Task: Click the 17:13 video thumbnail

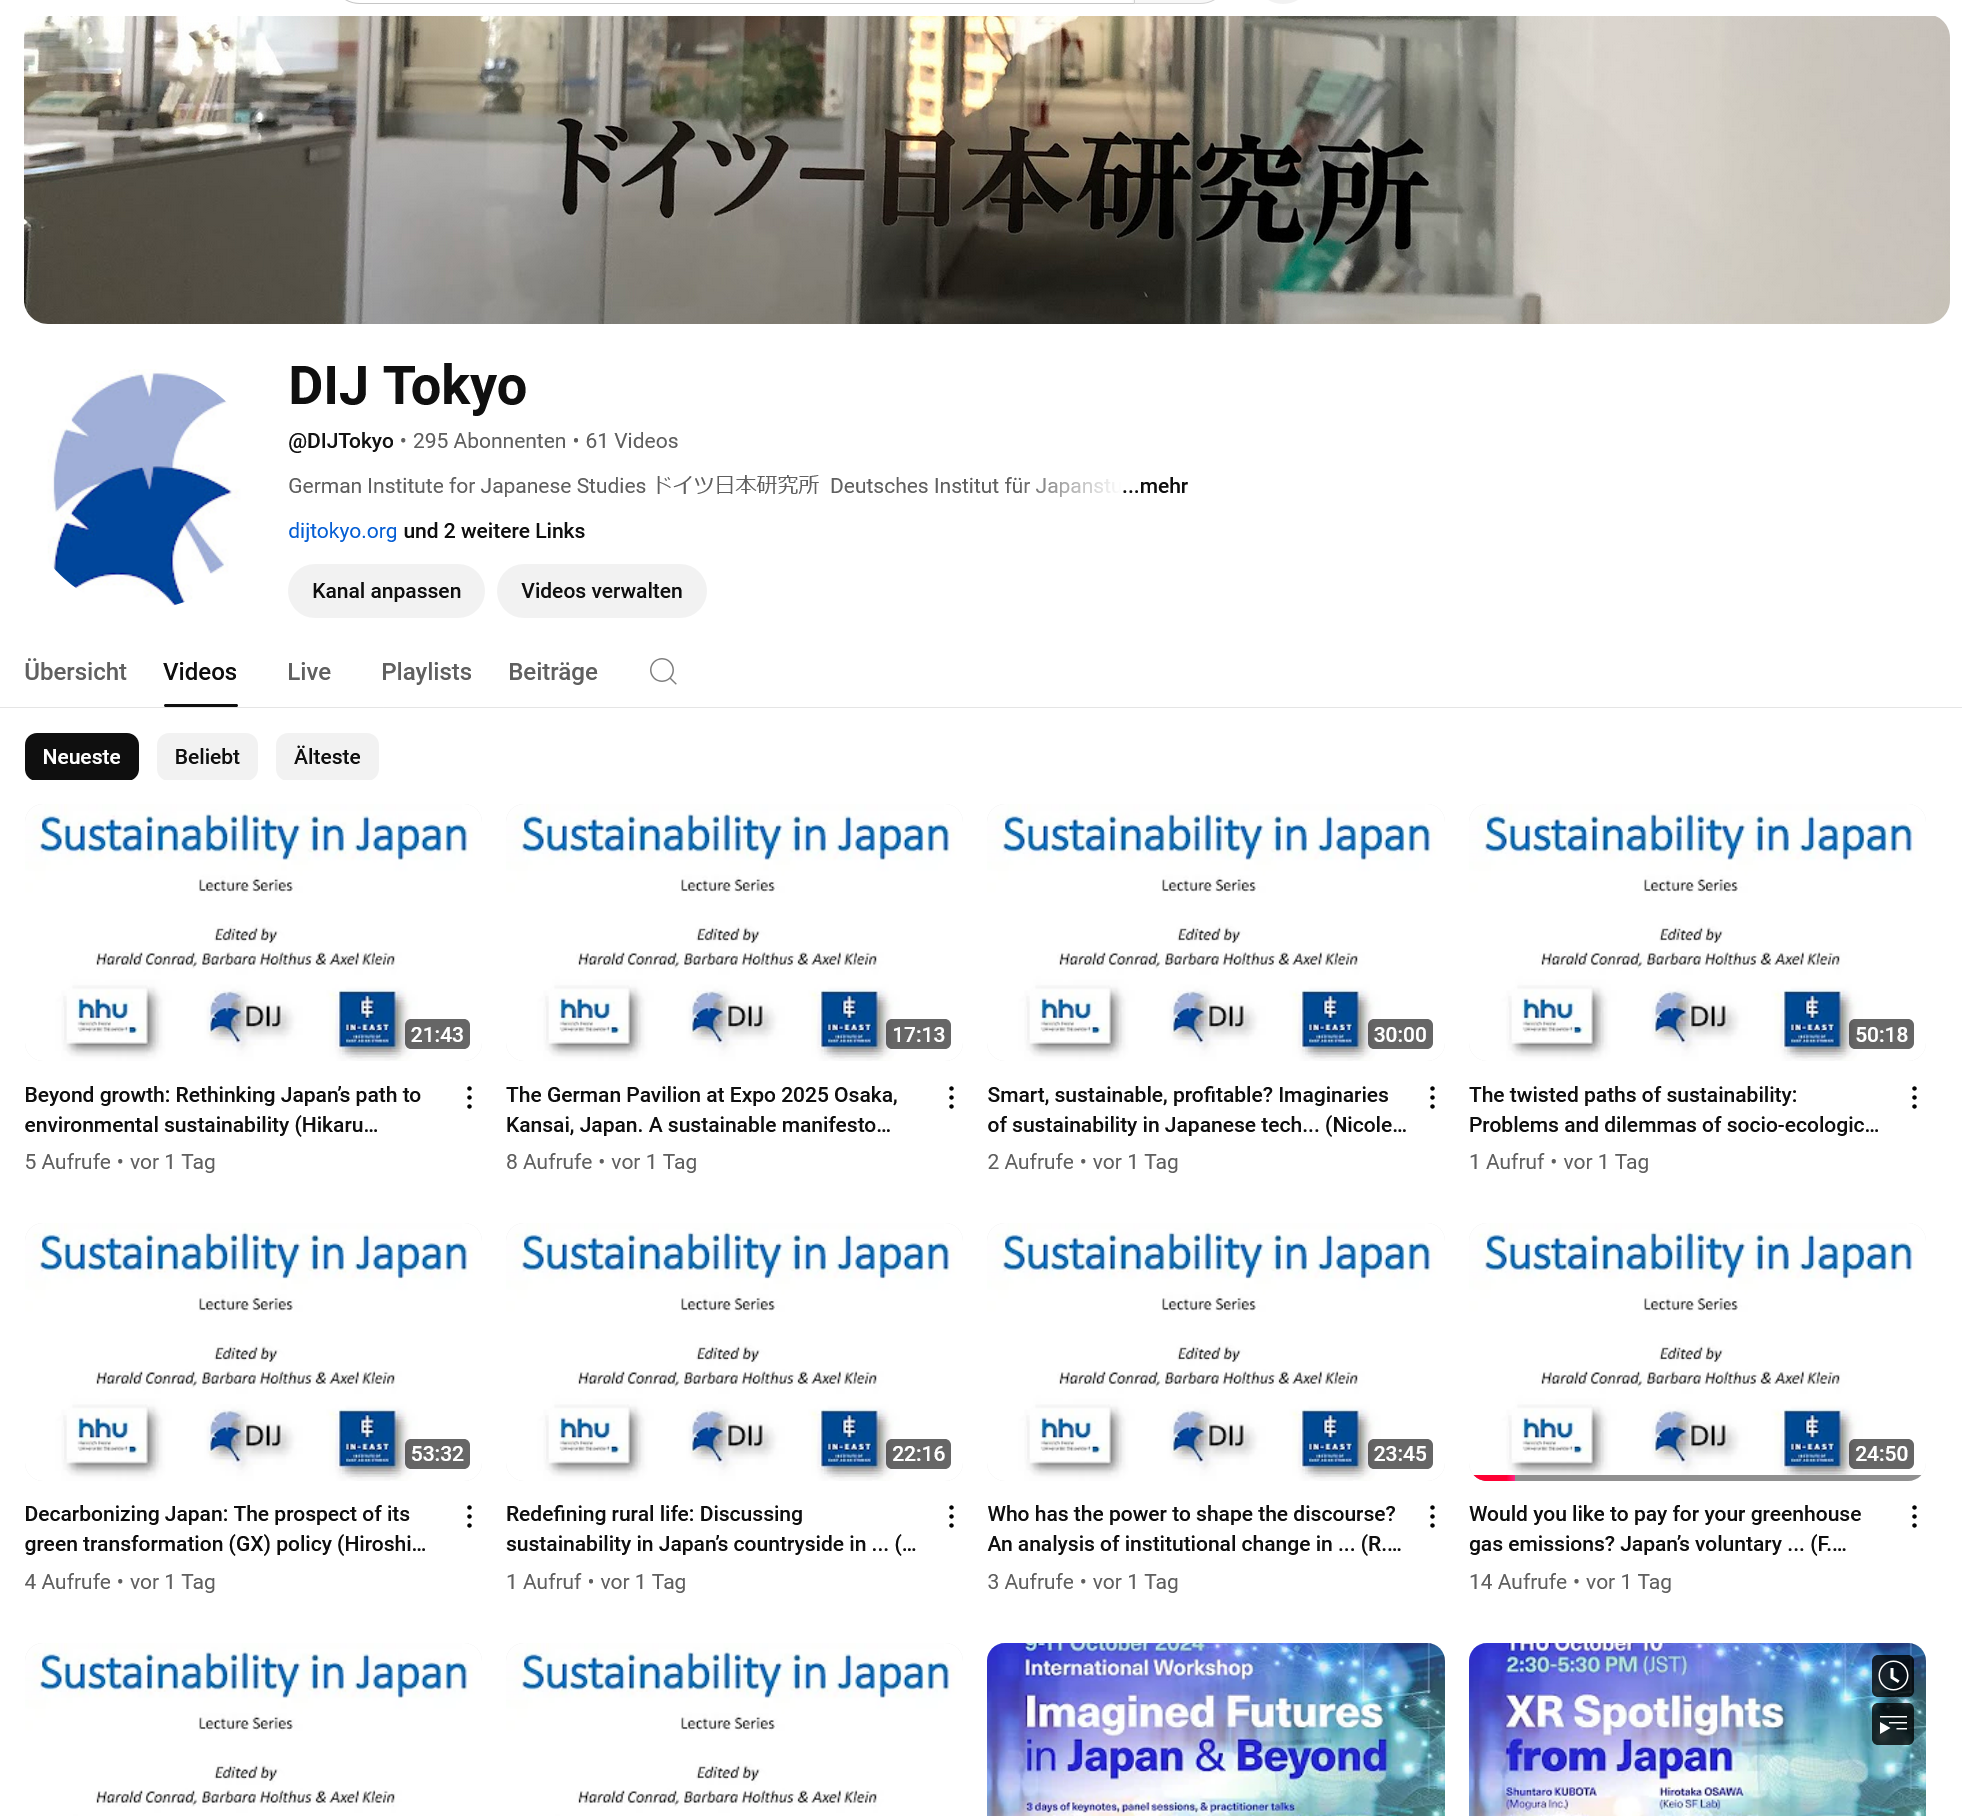Action: click(x=735, y=931)
